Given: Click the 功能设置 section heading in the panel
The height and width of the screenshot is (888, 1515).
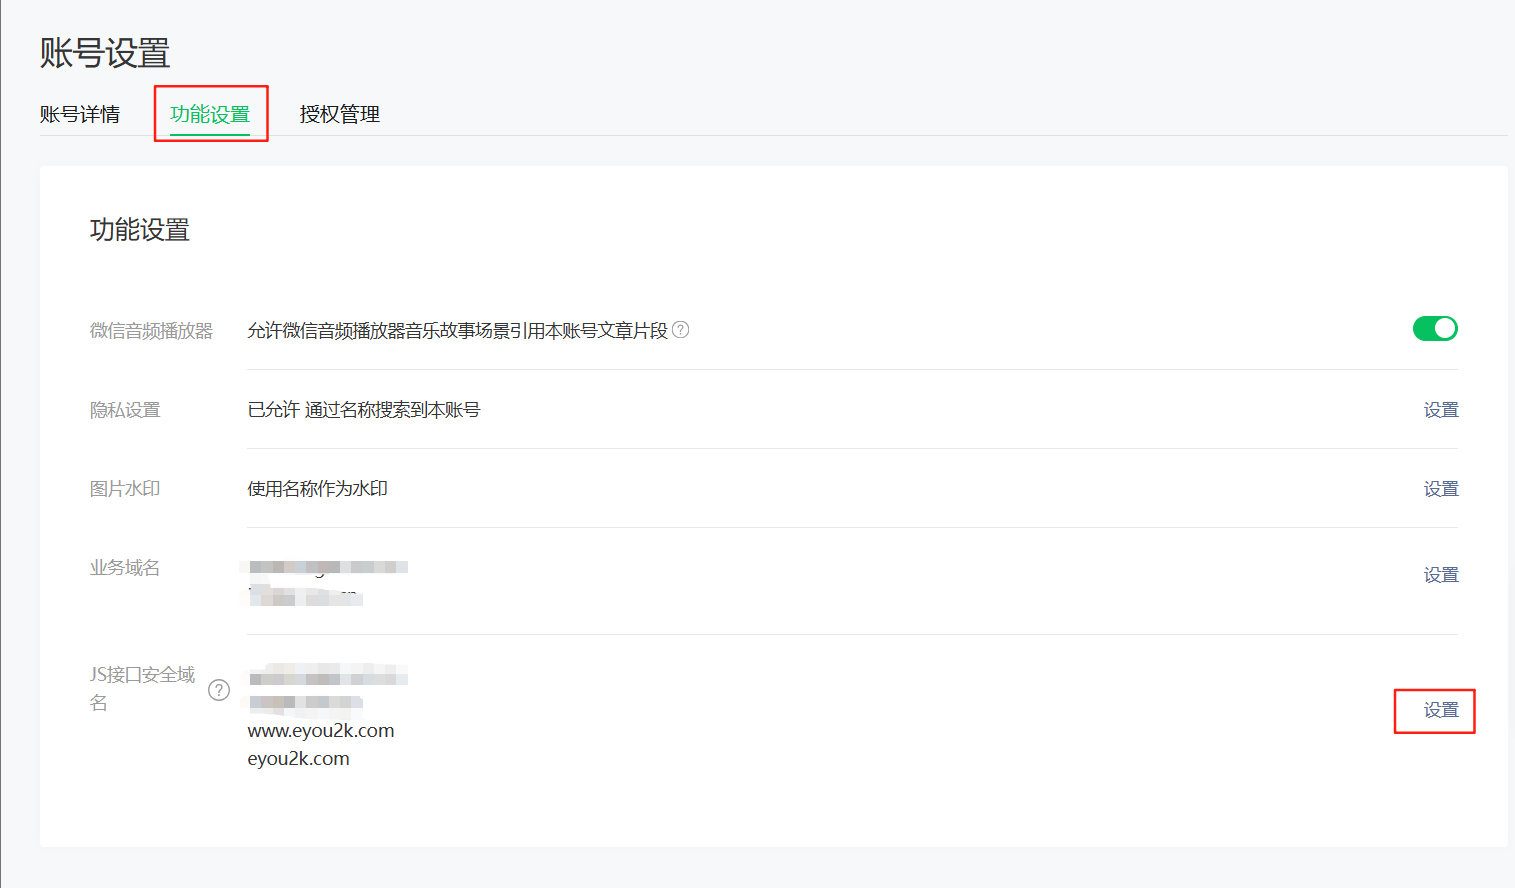Looking at the screenshot, I should point(140,230).
